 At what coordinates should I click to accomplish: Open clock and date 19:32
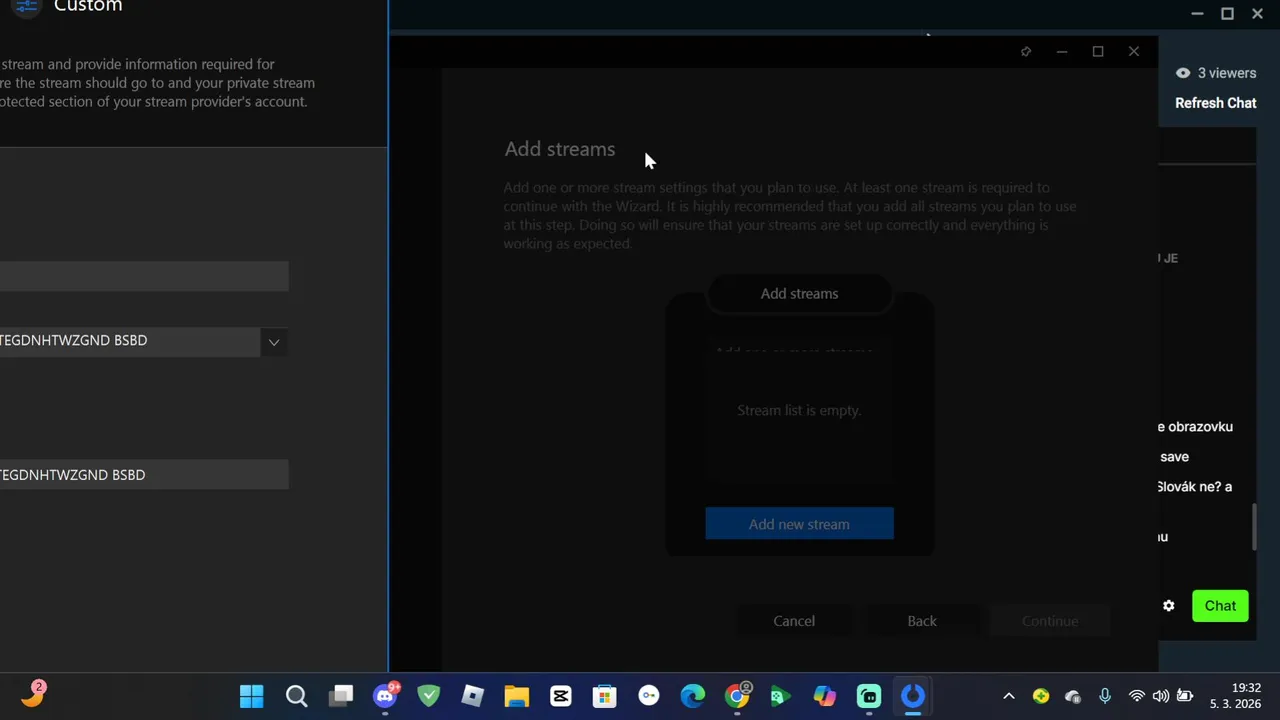(1236, 696)
